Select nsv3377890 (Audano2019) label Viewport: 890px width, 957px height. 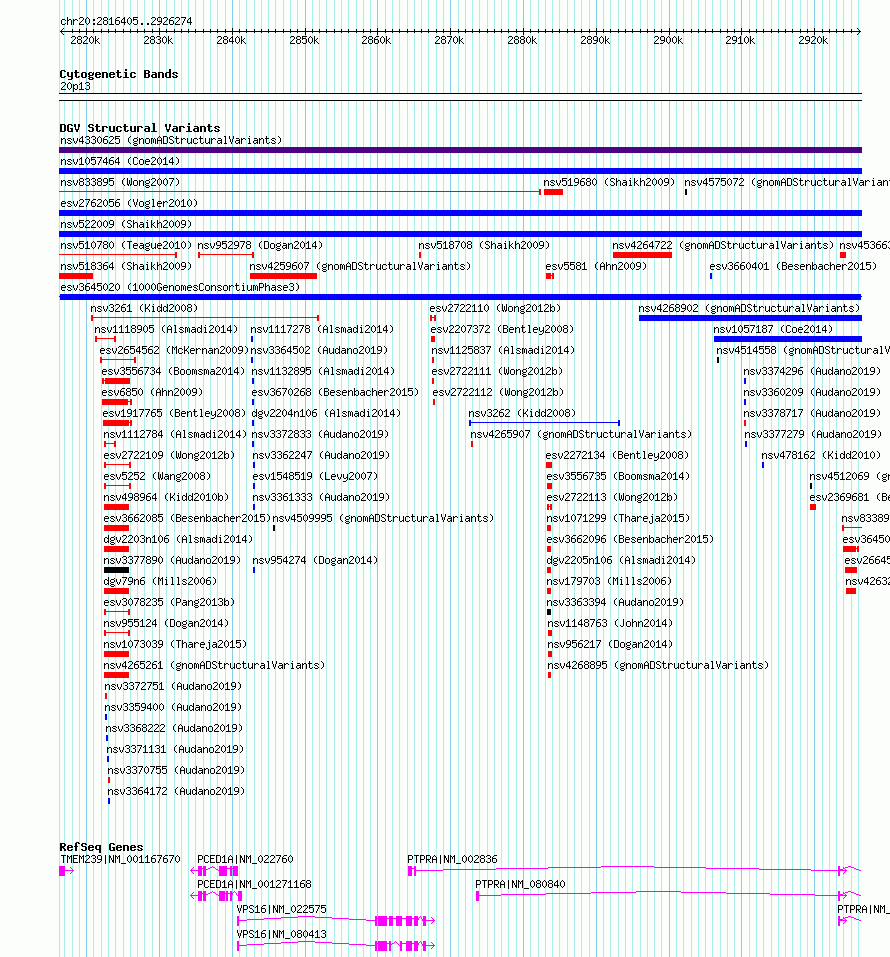(x=172, y=560)
